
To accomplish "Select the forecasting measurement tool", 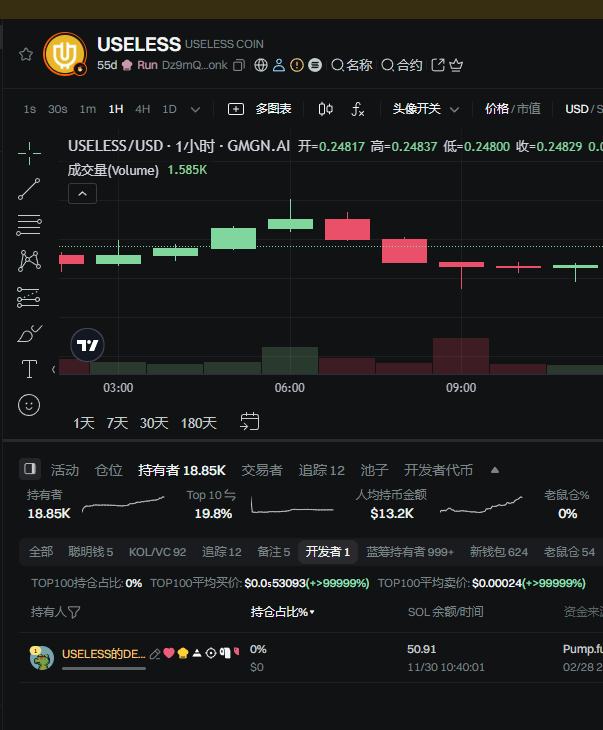I will [x=29, y=297].
